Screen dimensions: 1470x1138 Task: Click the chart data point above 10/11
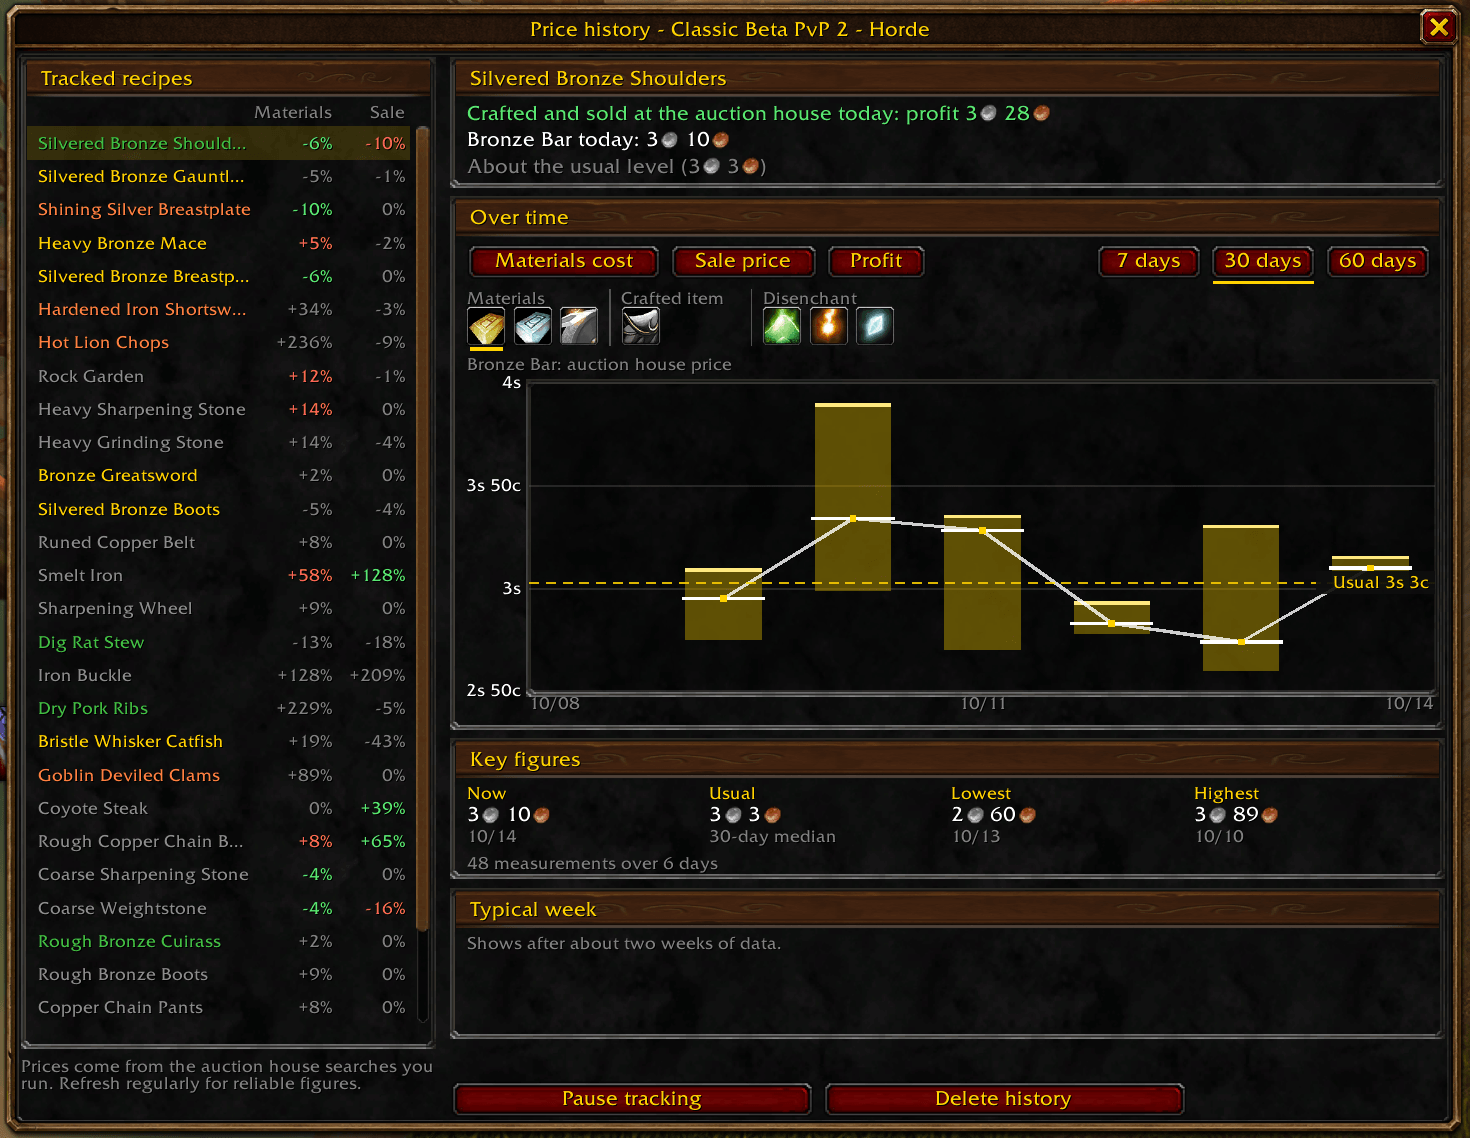click(983, 530)
